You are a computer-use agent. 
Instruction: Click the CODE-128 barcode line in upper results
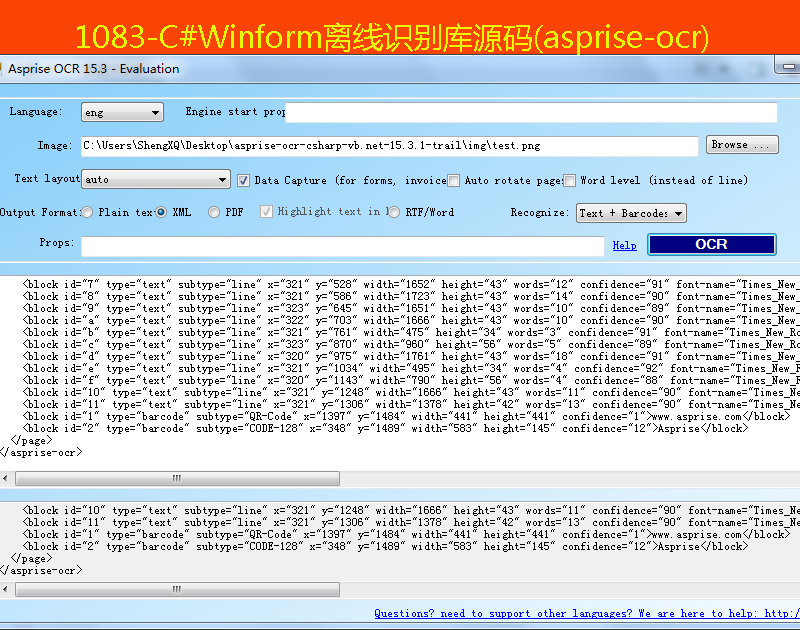[x=385, y=429]
